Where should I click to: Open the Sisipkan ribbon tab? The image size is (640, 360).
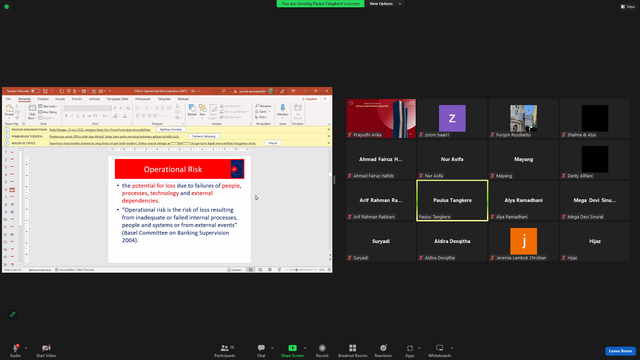coord(43,99)
